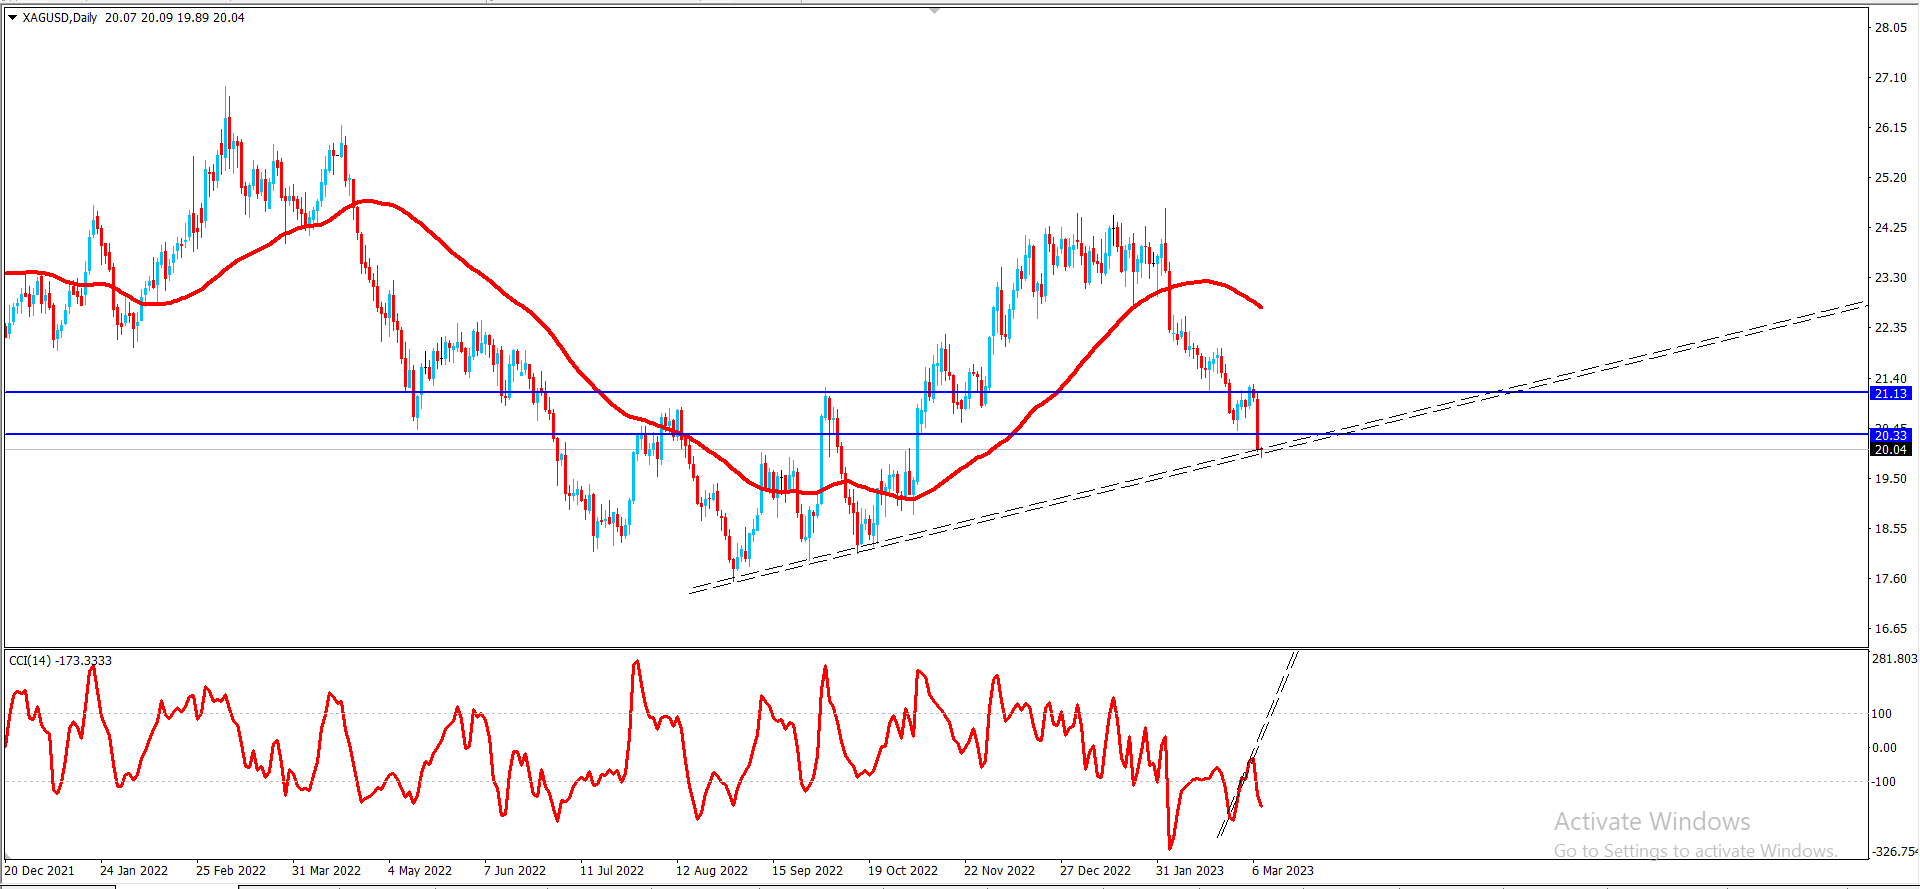Click the black 20.04 current price tag
1920x889 pixels.
point(1890,450)
